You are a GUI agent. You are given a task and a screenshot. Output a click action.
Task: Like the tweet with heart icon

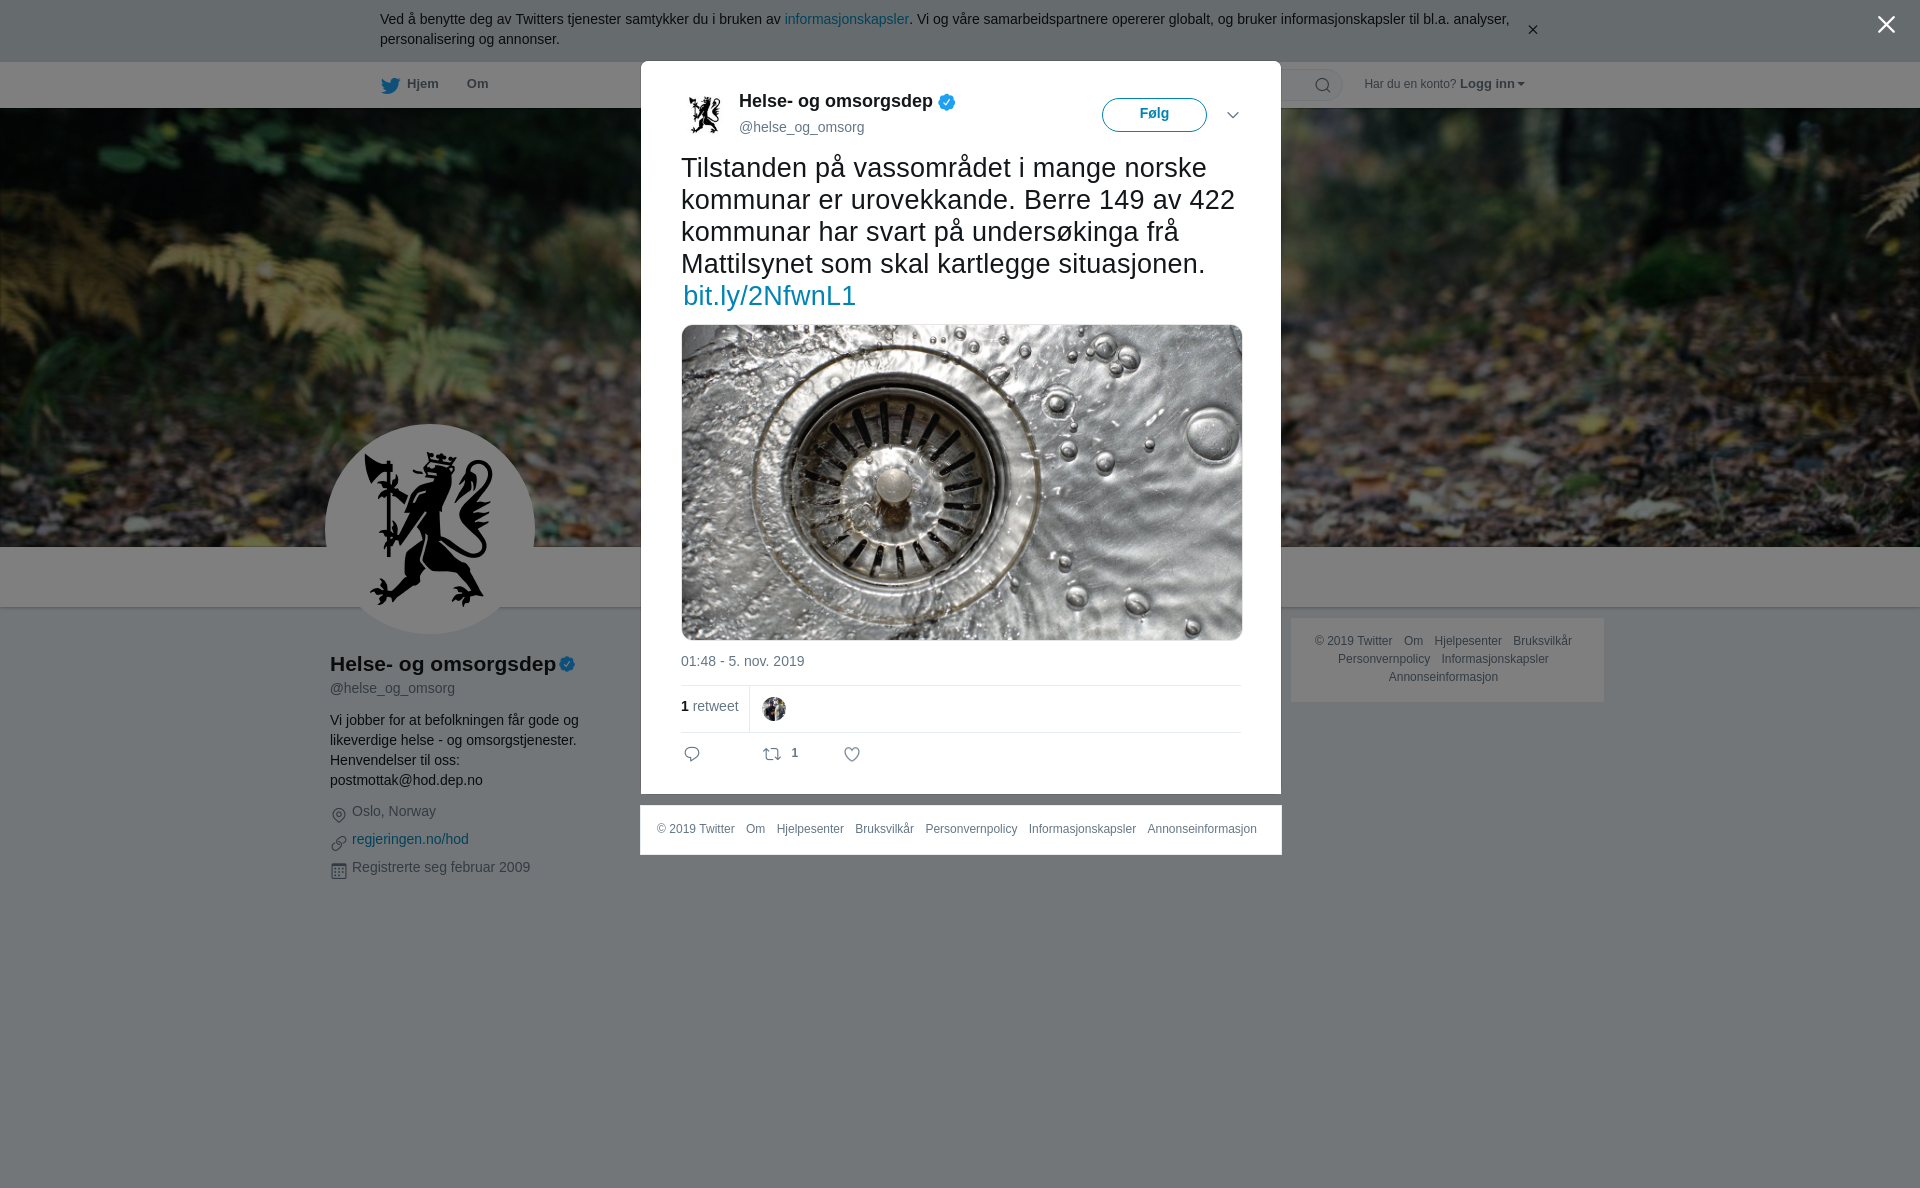(x=852, y=754)
